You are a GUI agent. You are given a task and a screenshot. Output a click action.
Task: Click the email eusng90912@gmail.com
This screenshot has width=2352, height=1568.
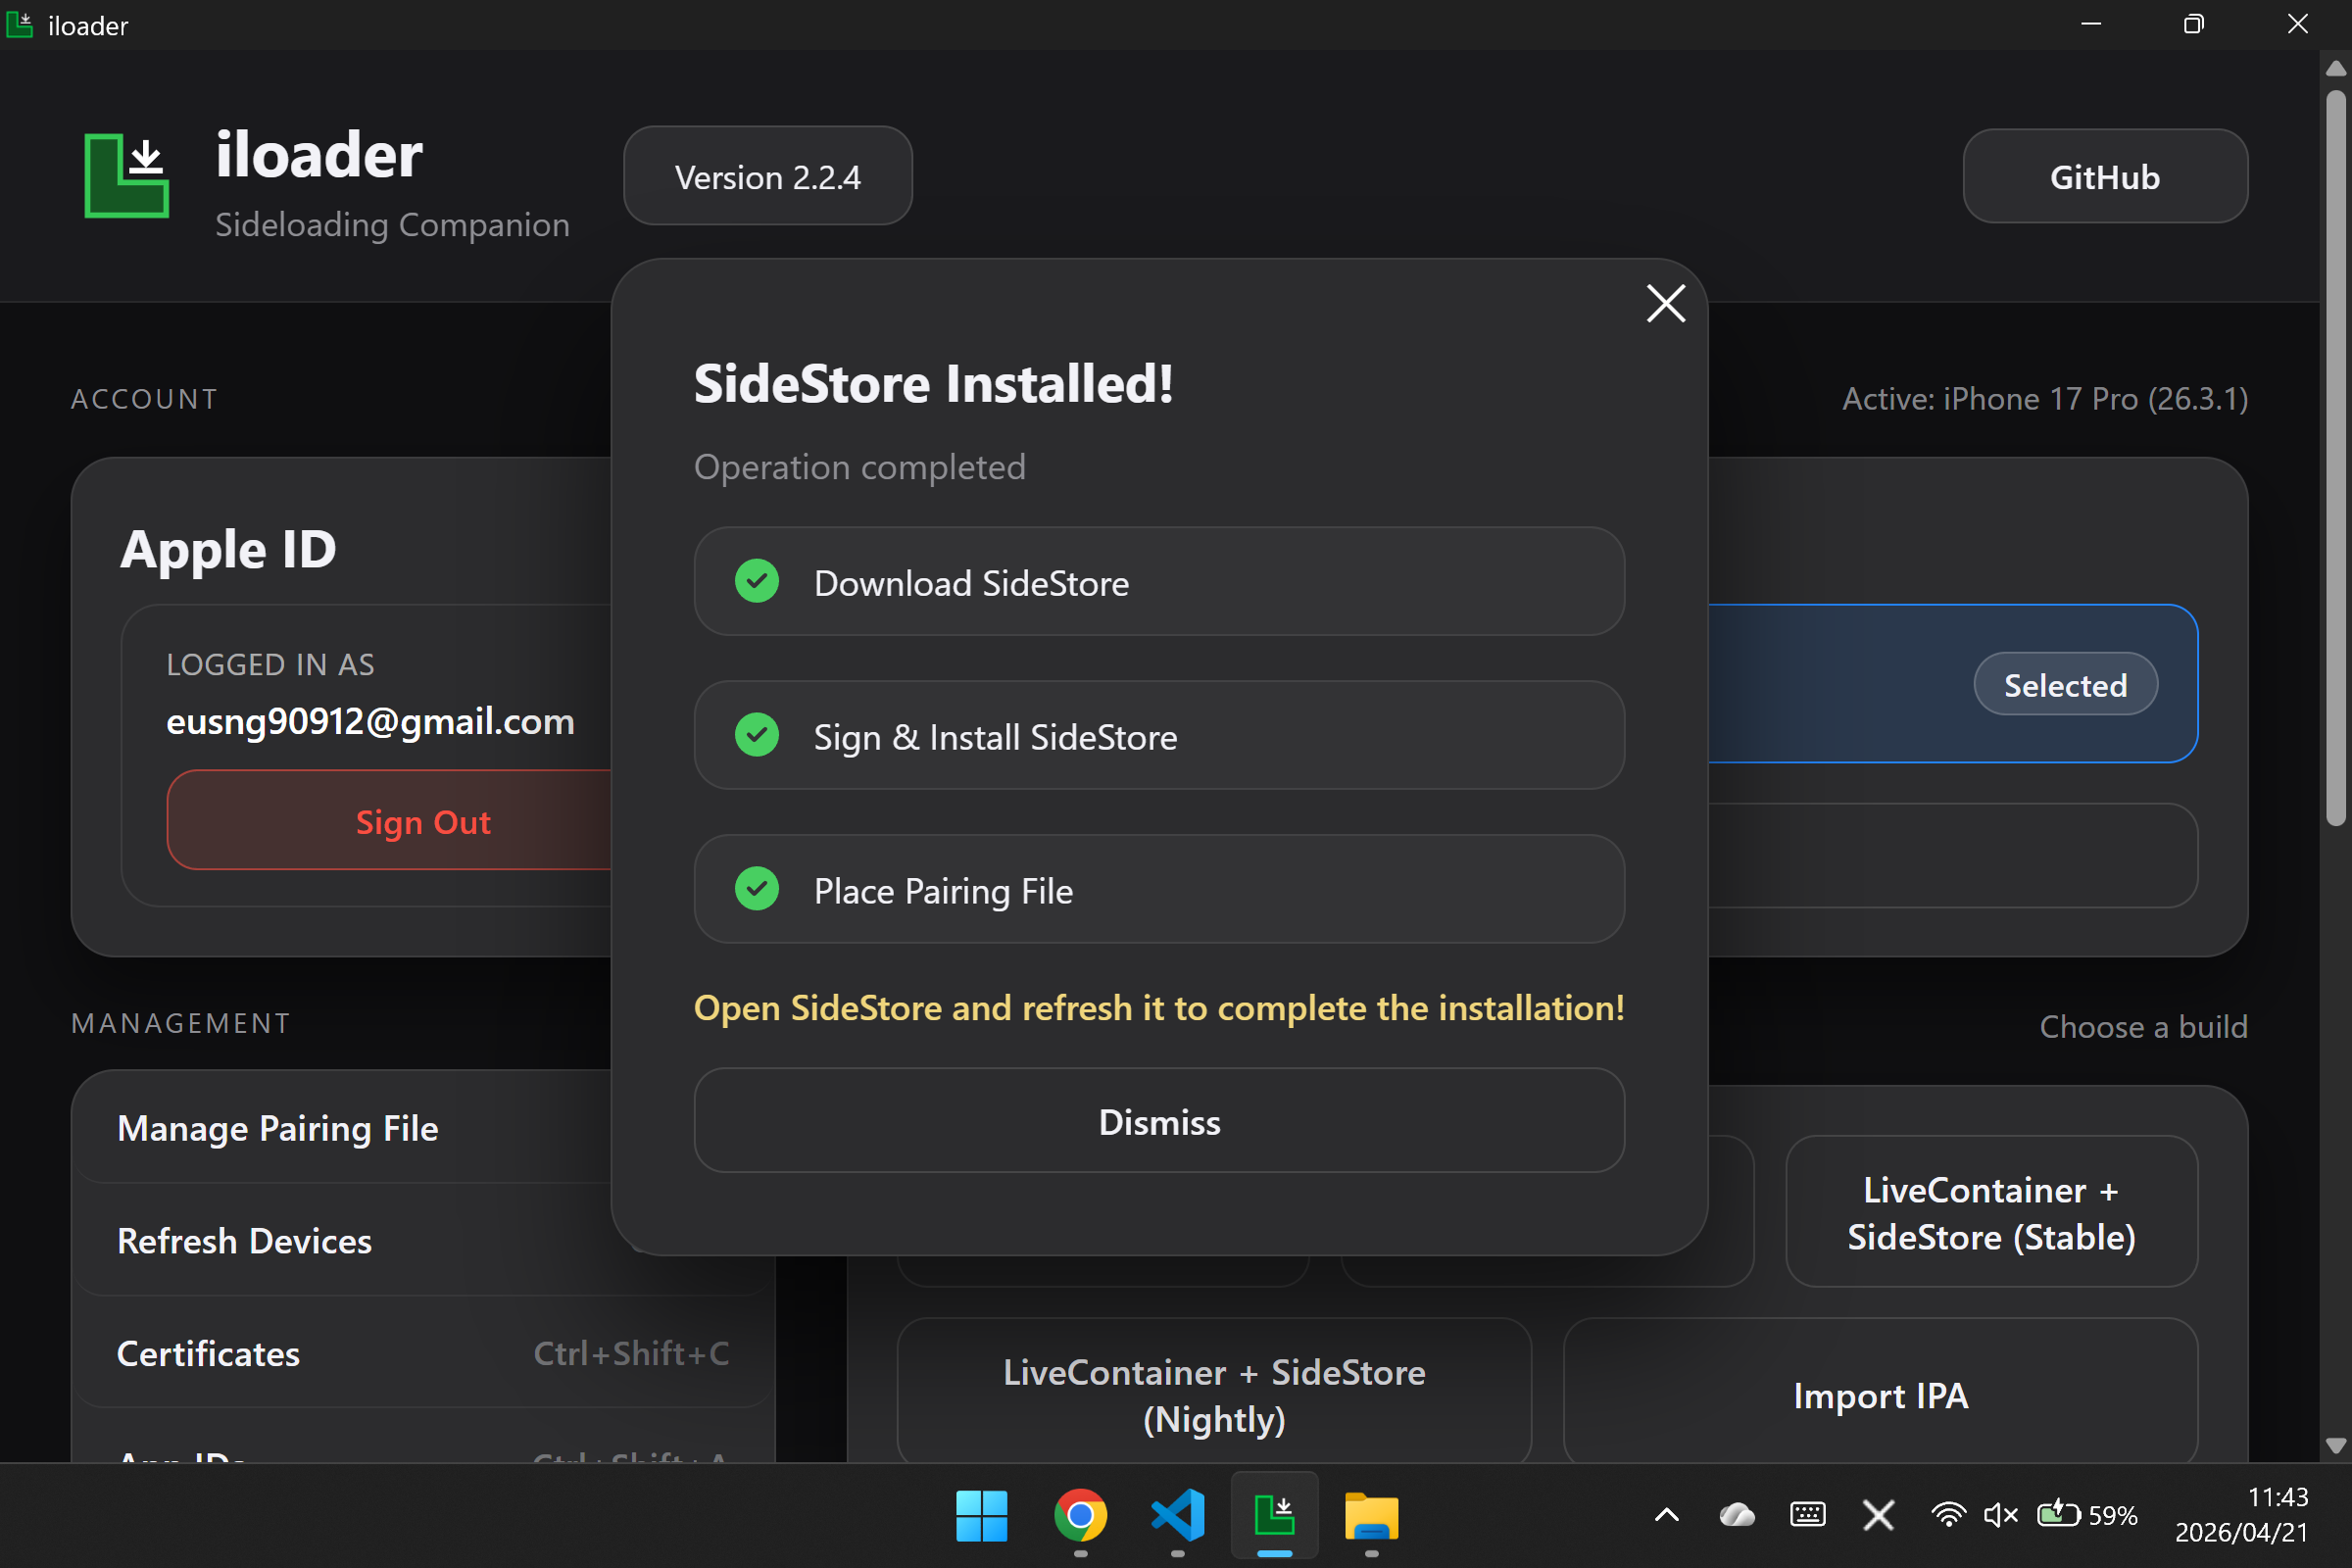[370, 721]
